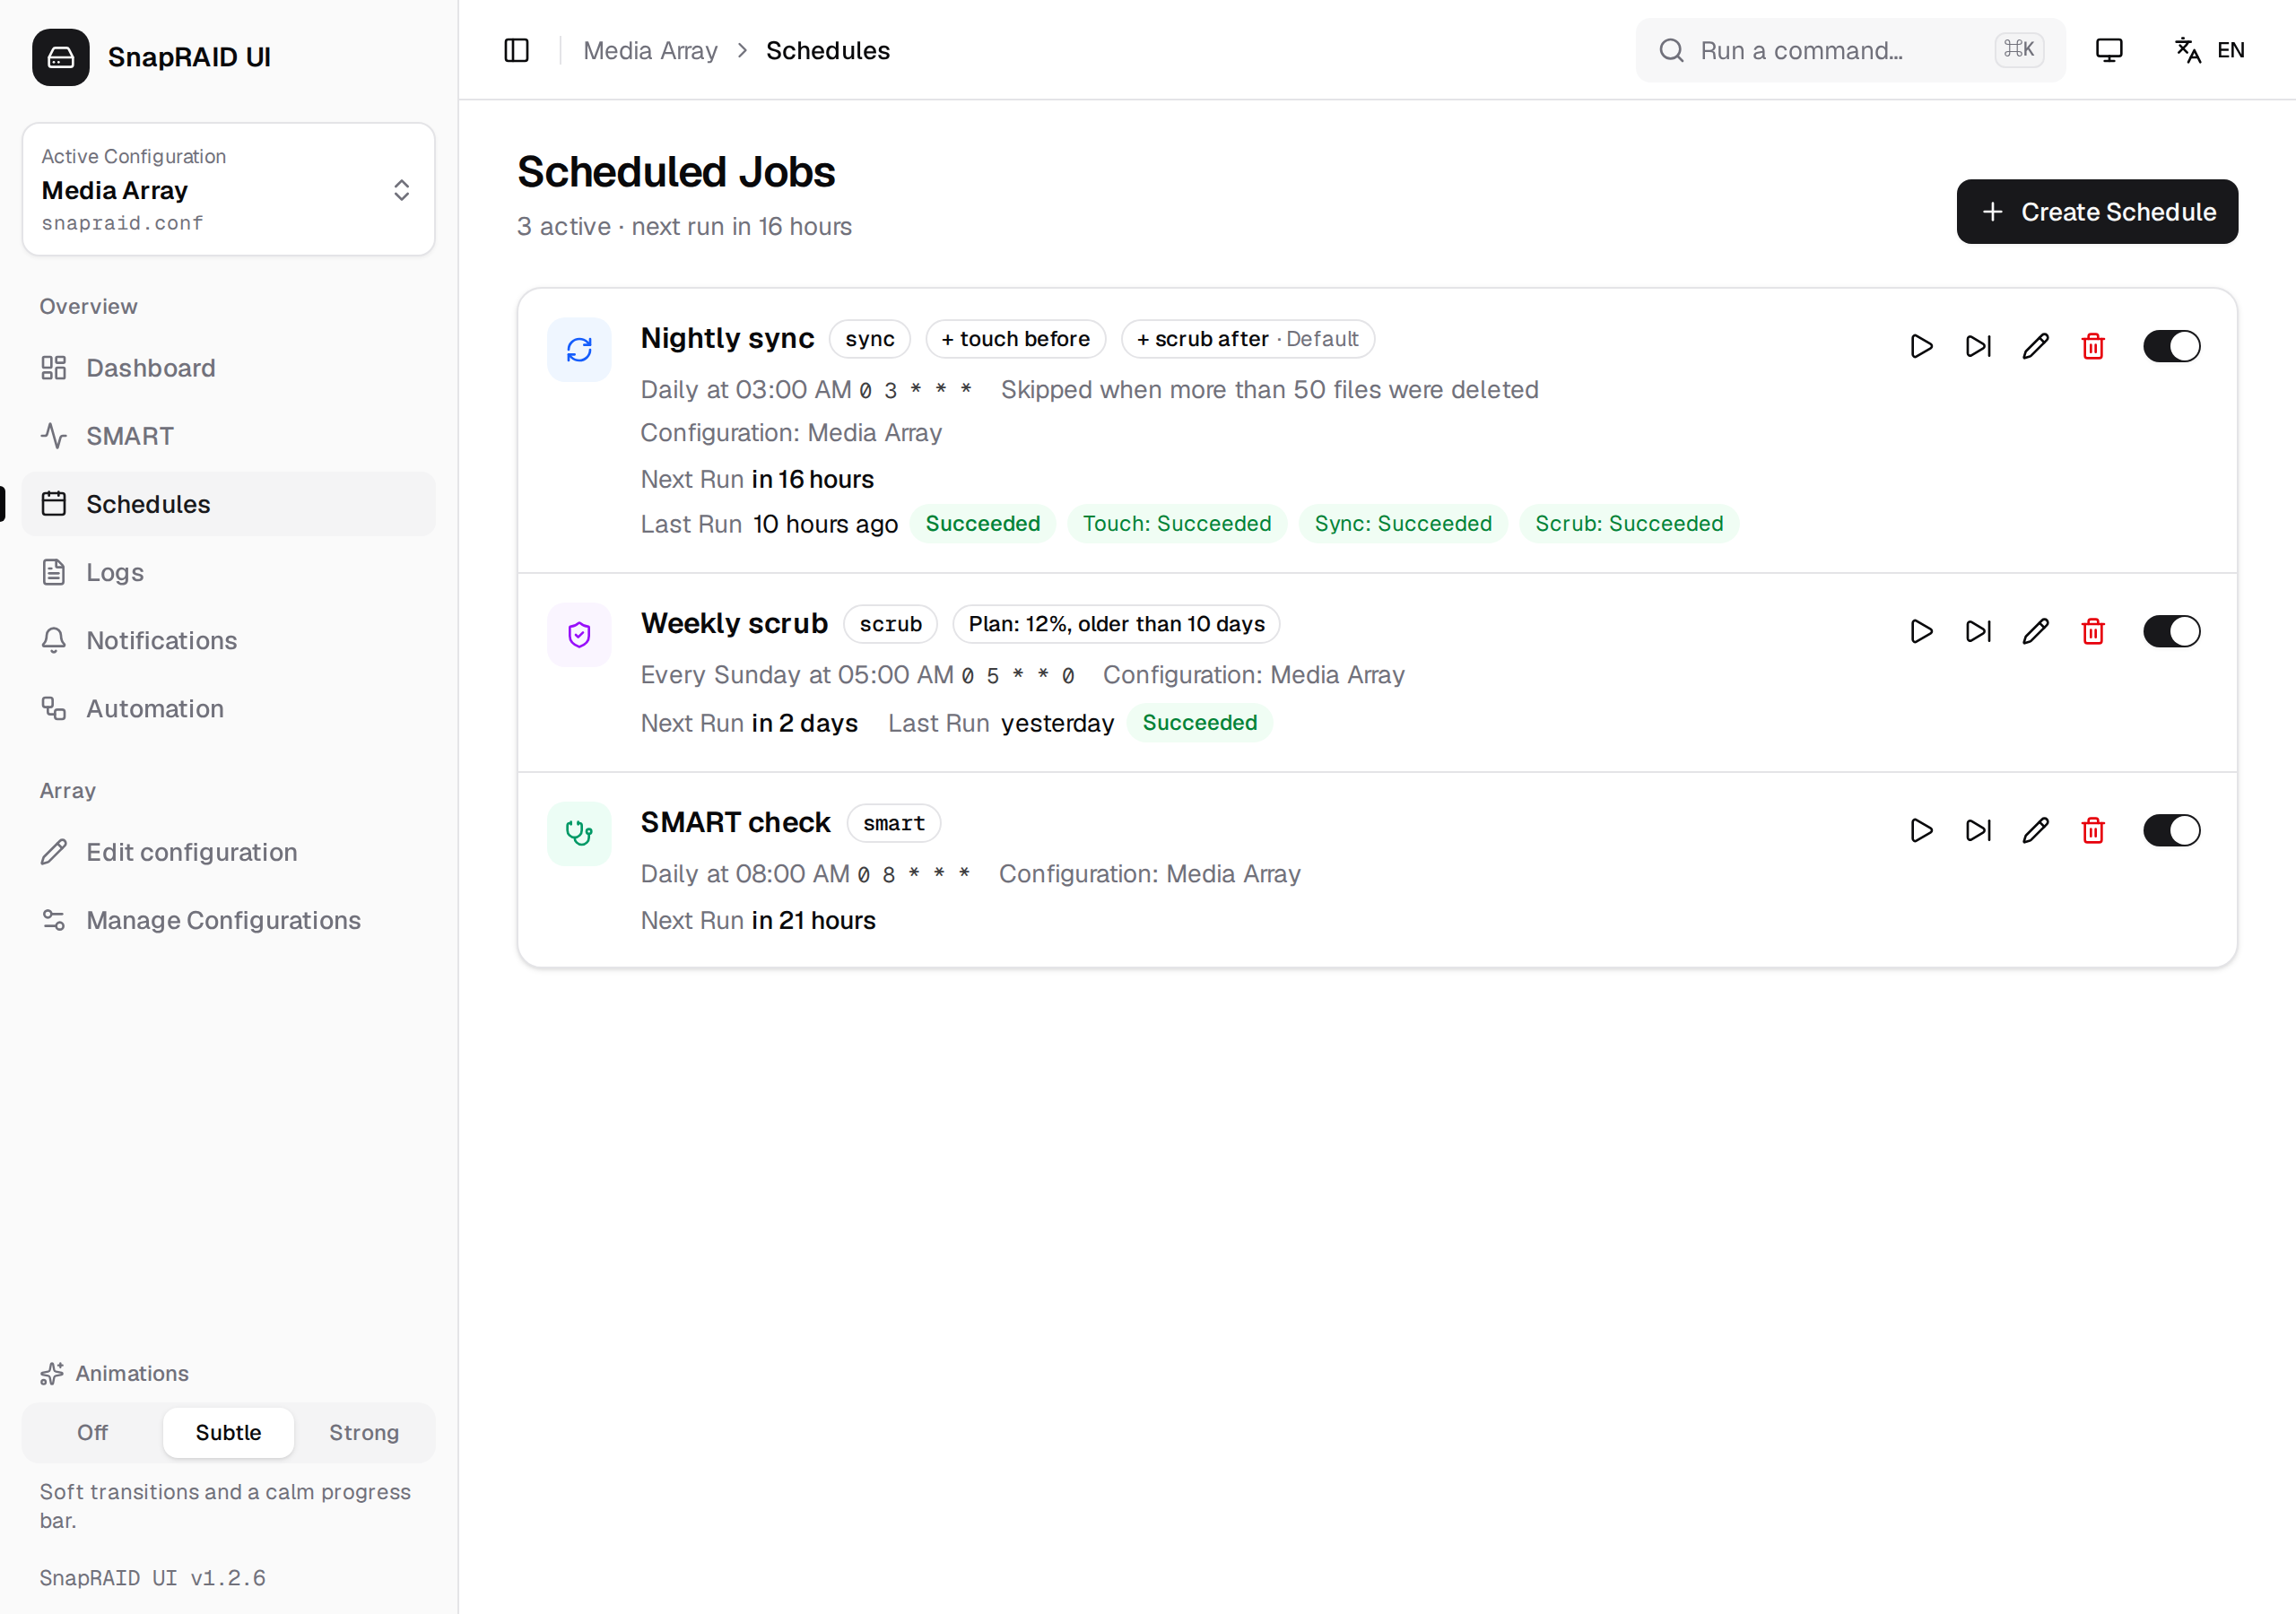
Task: Run SMART check now
Action: (x=1921, y=830)
